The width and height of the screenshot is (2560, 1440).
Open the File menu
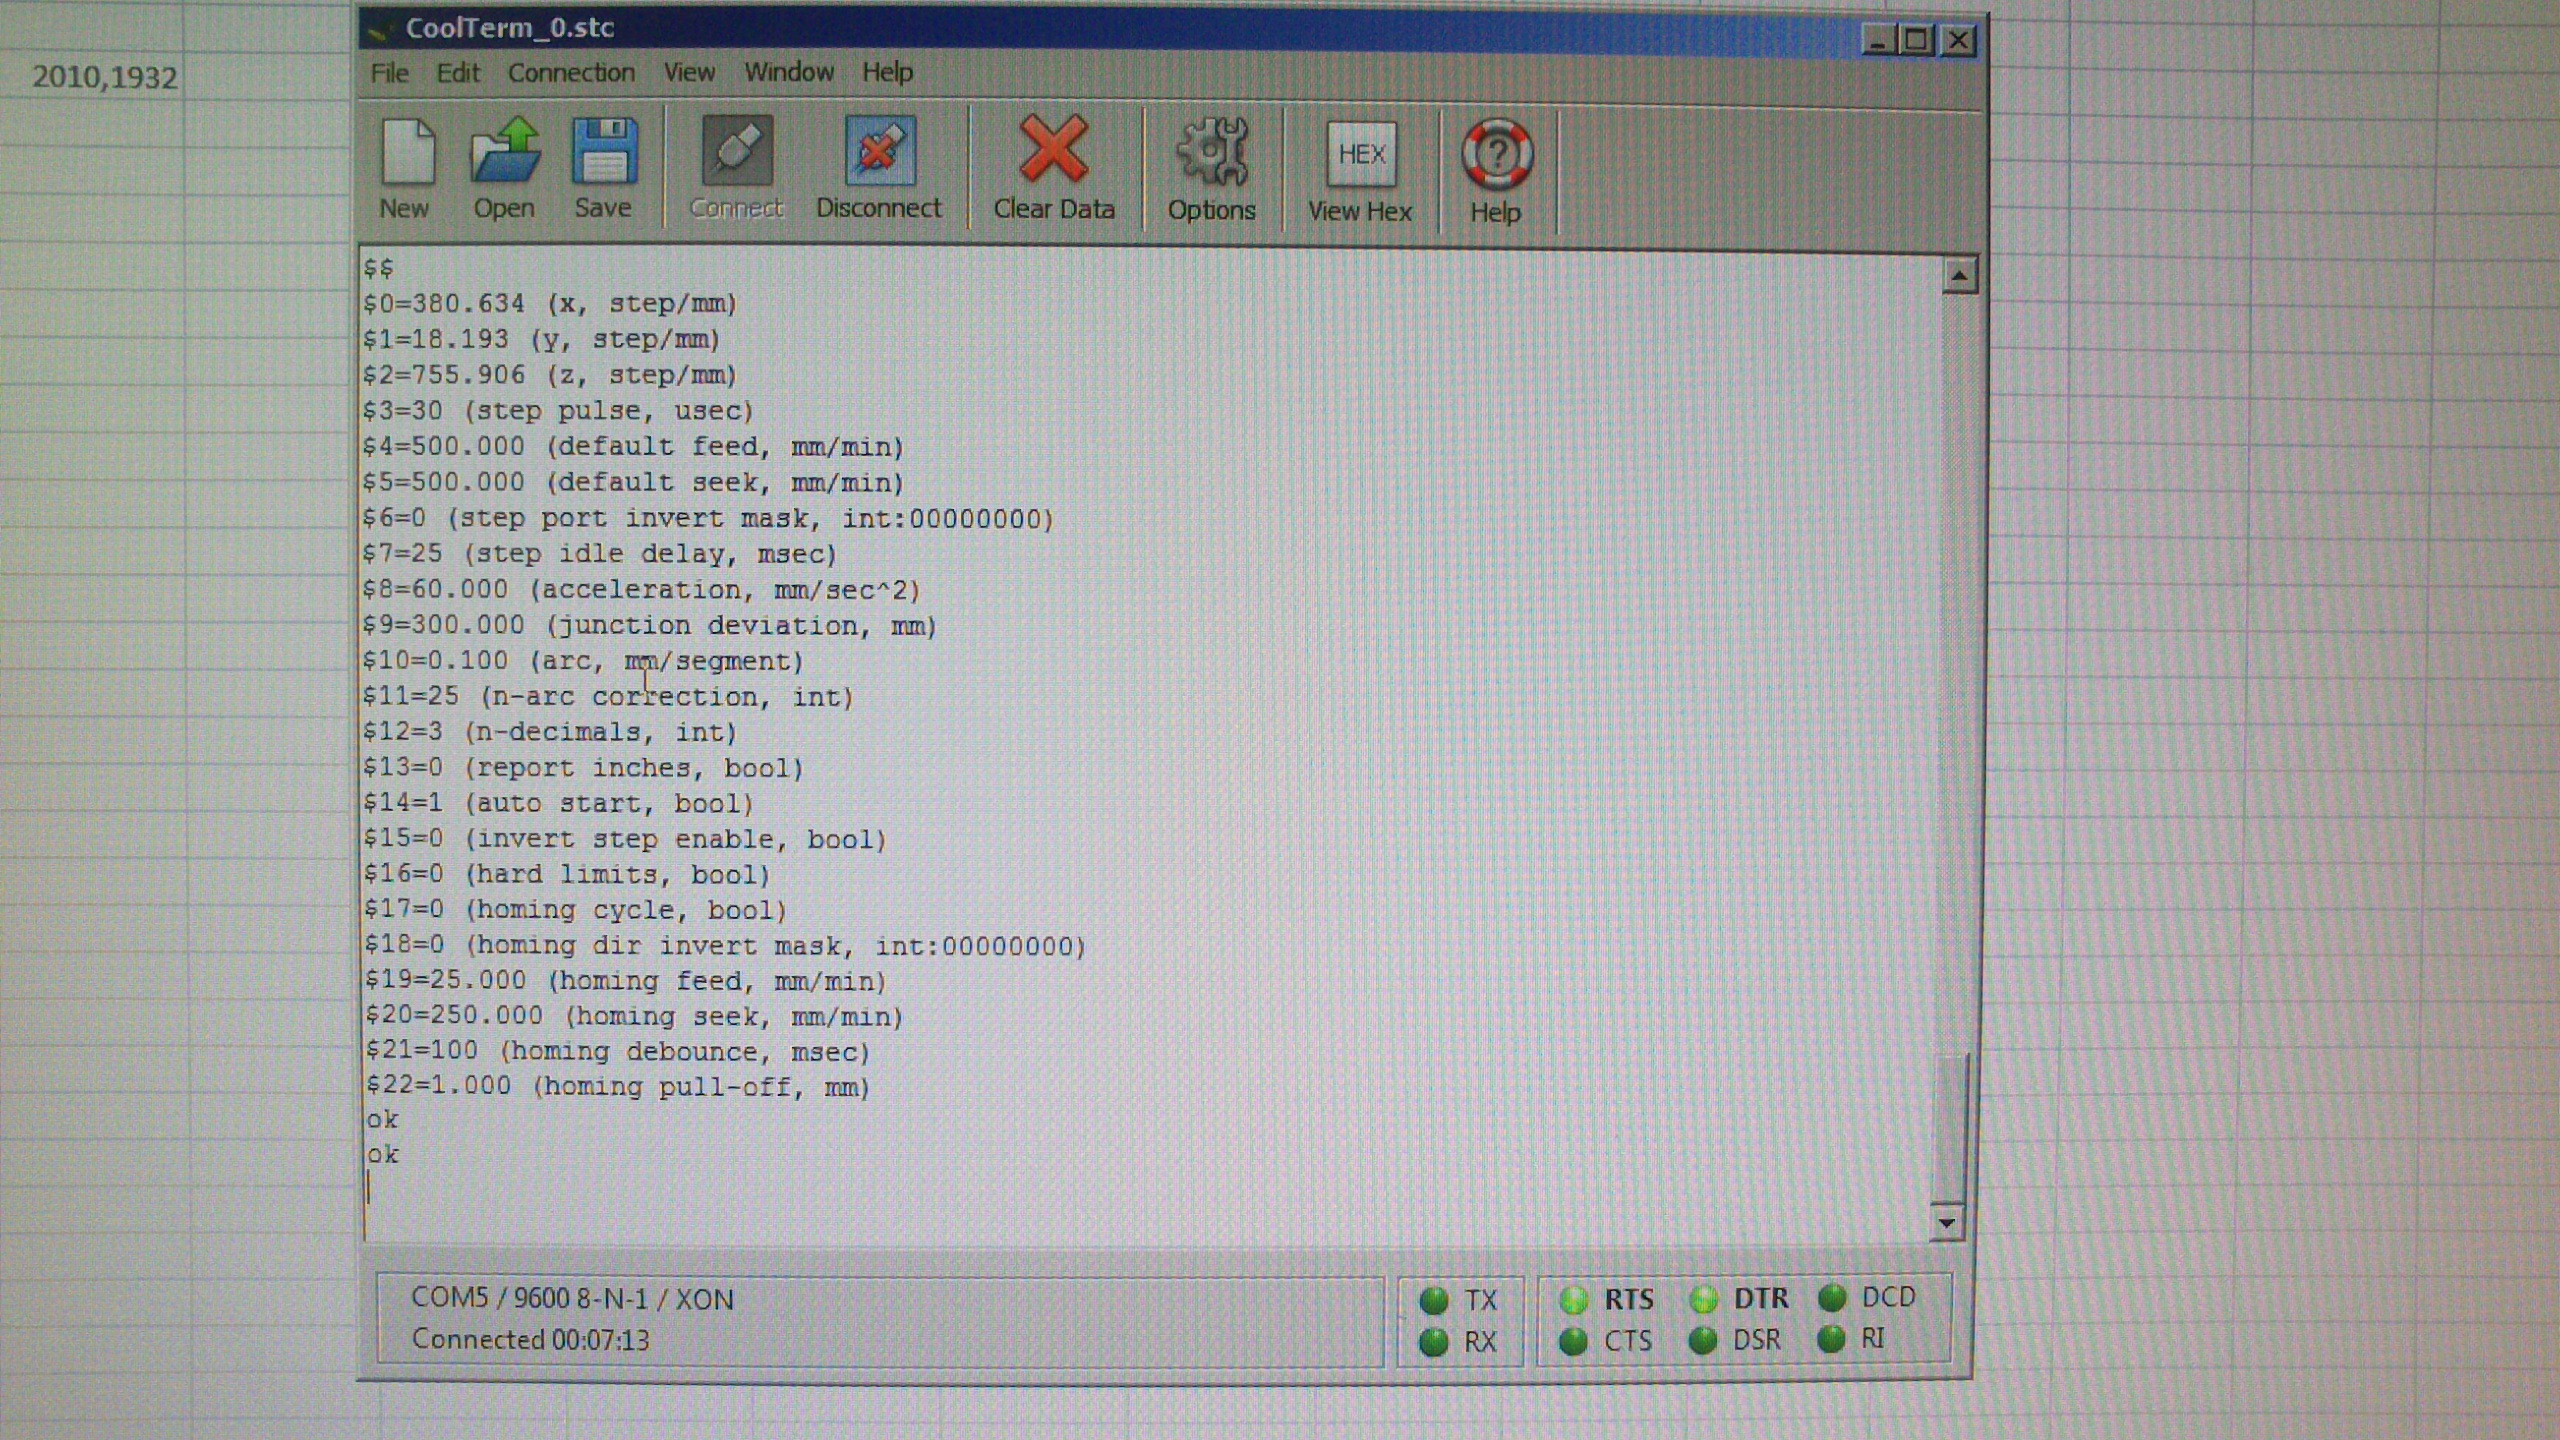(389, 73)
